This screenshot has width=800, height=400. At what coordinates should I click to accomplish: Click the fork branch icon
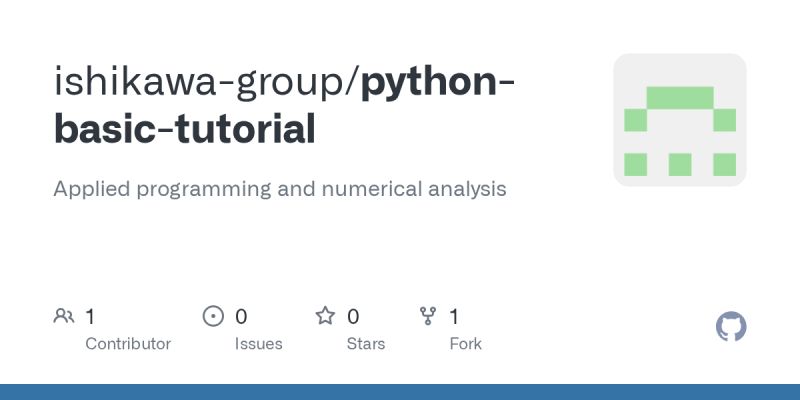tap(428, 317)
